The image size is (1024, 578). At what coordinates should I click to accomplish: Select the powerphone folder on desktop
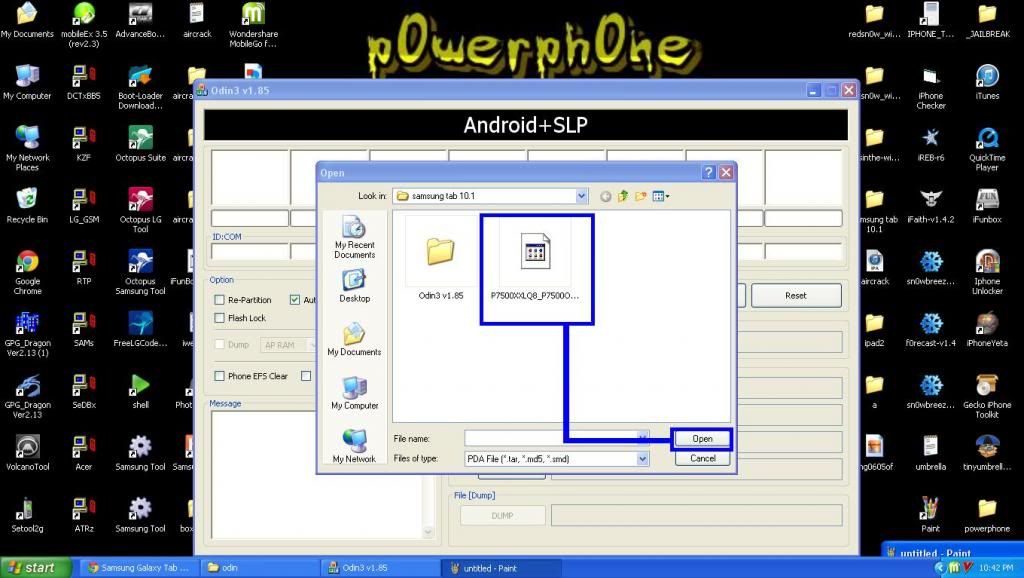click(987, 515)
